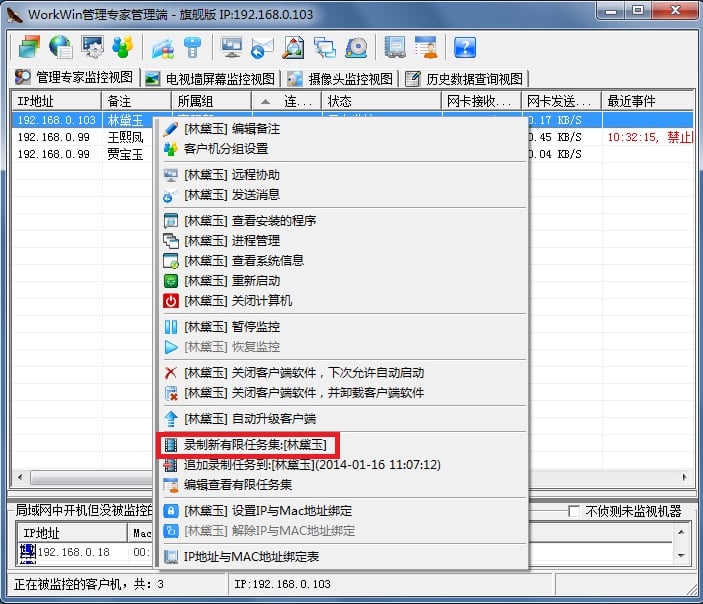Click lower panel IP地址 column header
This screenshot has width=703, height=604.
(x=72, y=533)
